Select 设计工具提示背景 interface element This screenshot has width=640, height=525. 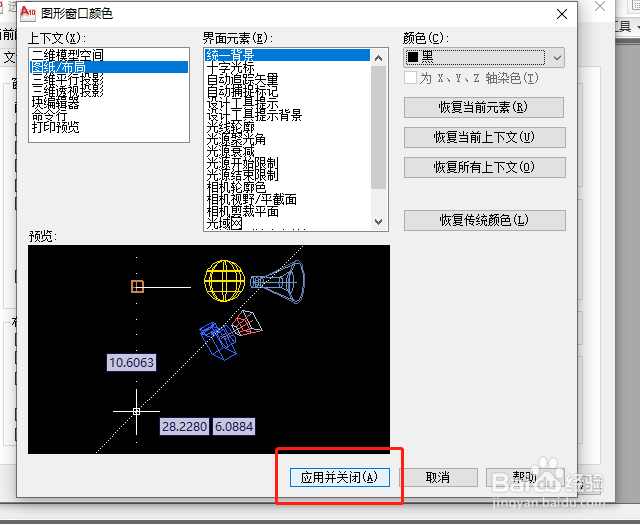point(287,115)
